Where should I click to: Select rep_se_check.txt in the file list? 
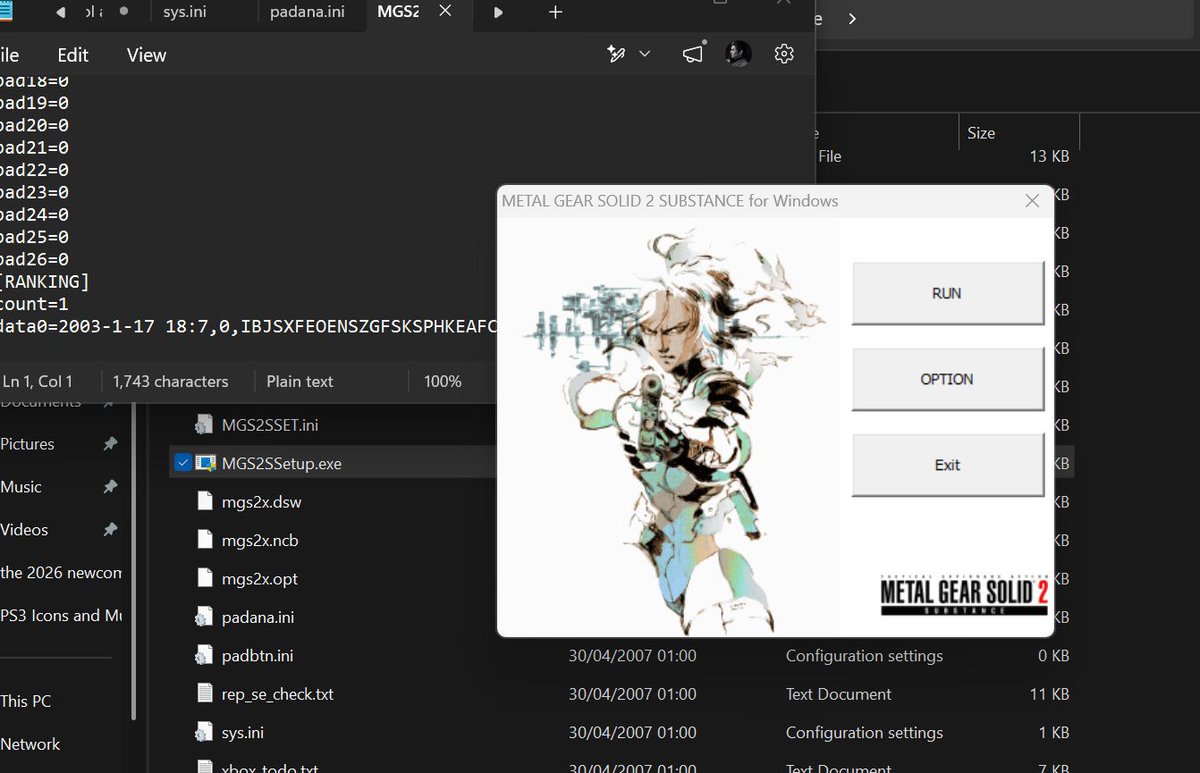(x=278, y=694)
